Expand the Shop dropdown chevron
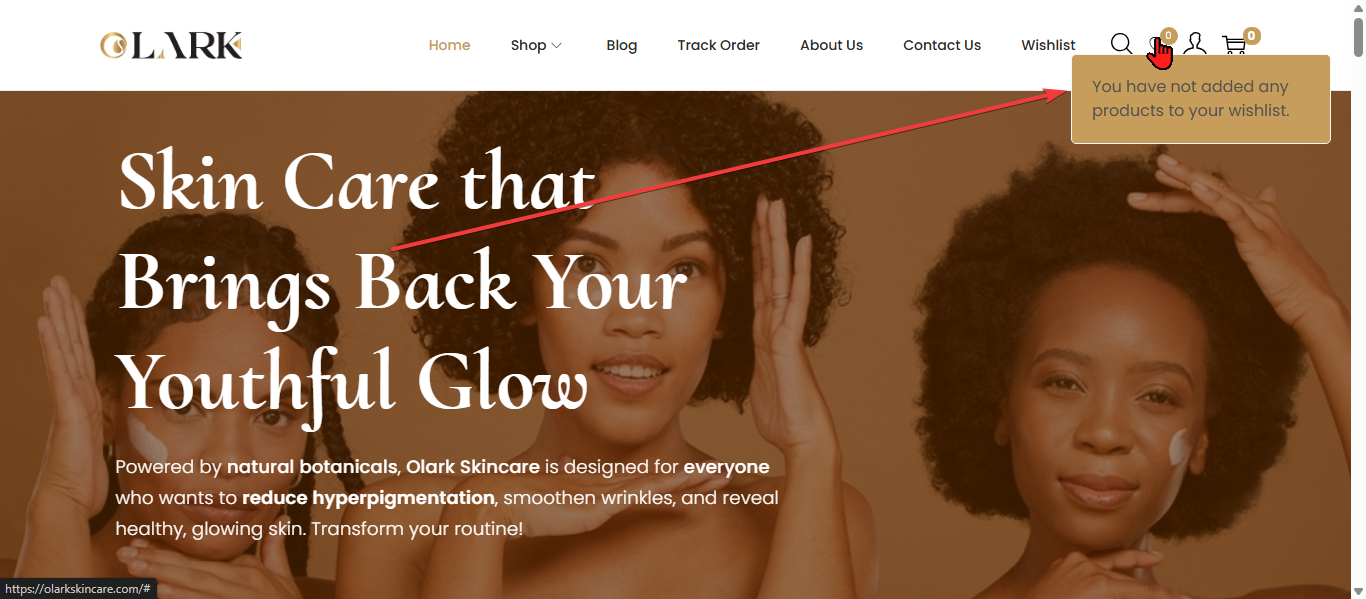 click(x=557, y=45)
